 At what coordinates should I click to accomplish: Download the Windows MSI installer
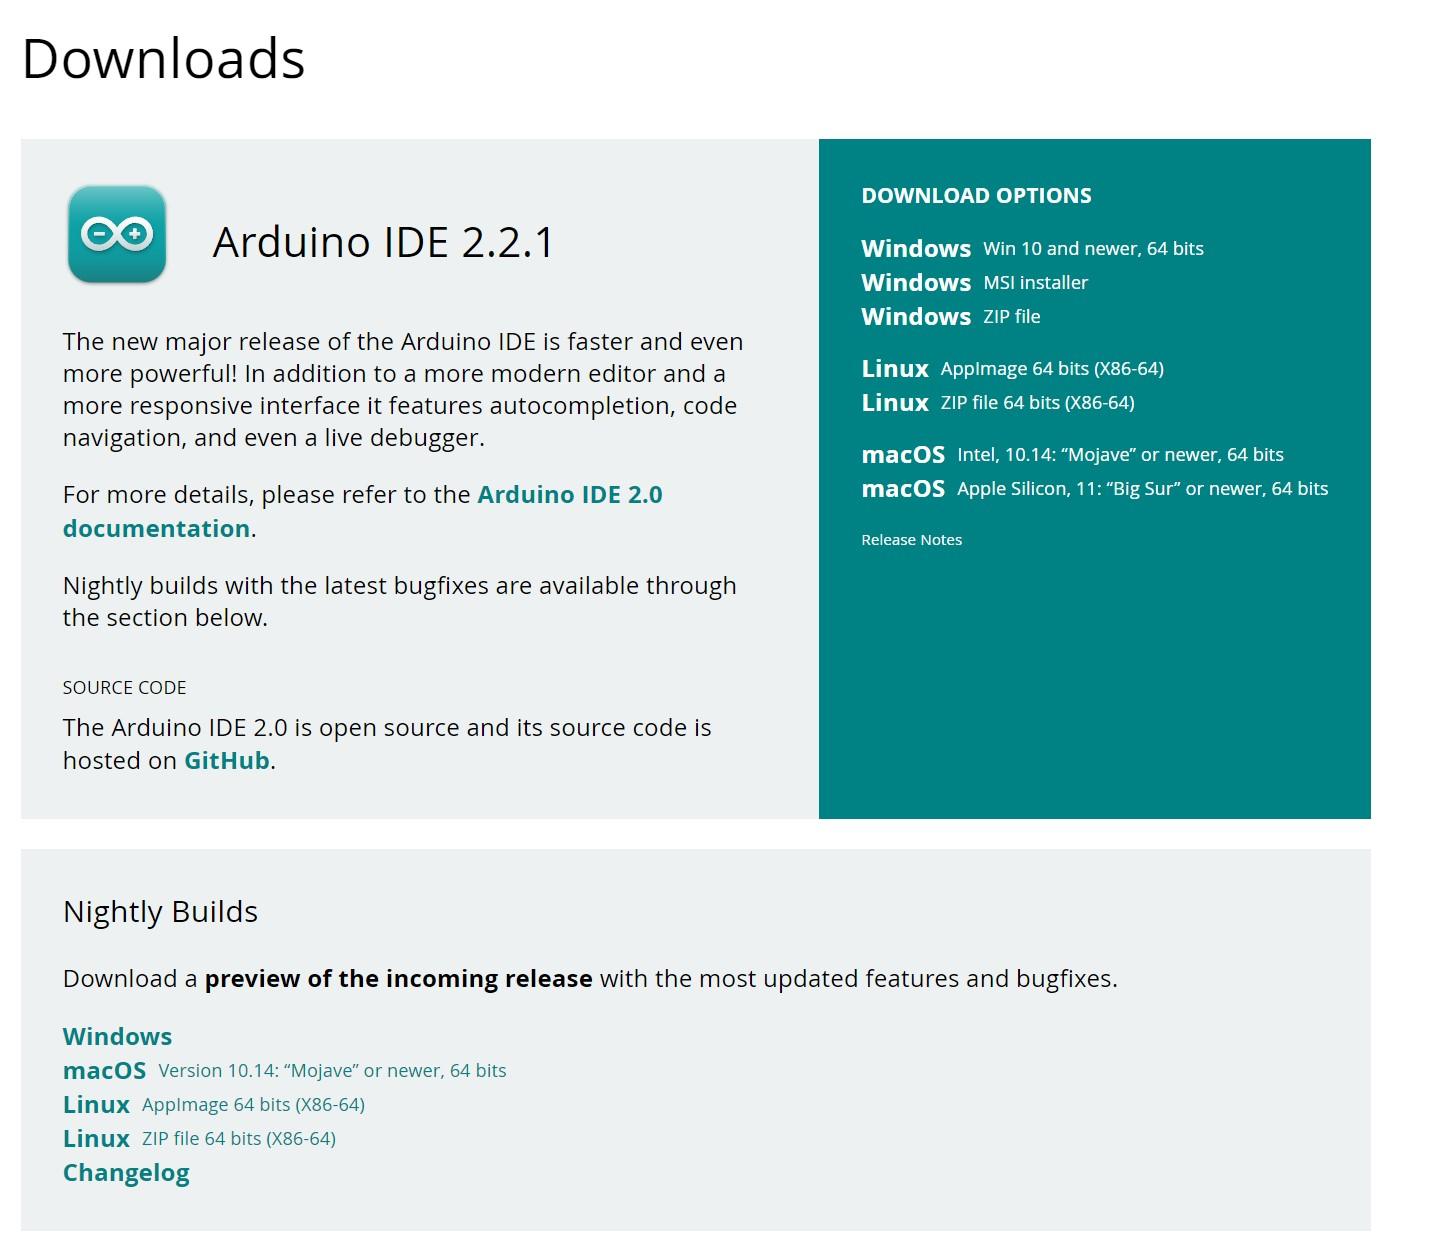(974, 282)
